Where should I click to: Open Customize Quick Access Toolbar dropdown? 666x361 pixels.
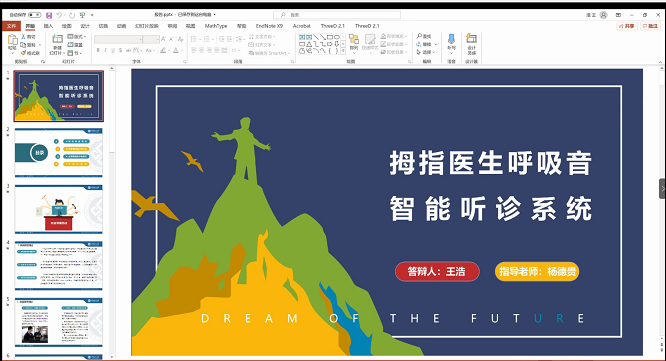[93, 15]
